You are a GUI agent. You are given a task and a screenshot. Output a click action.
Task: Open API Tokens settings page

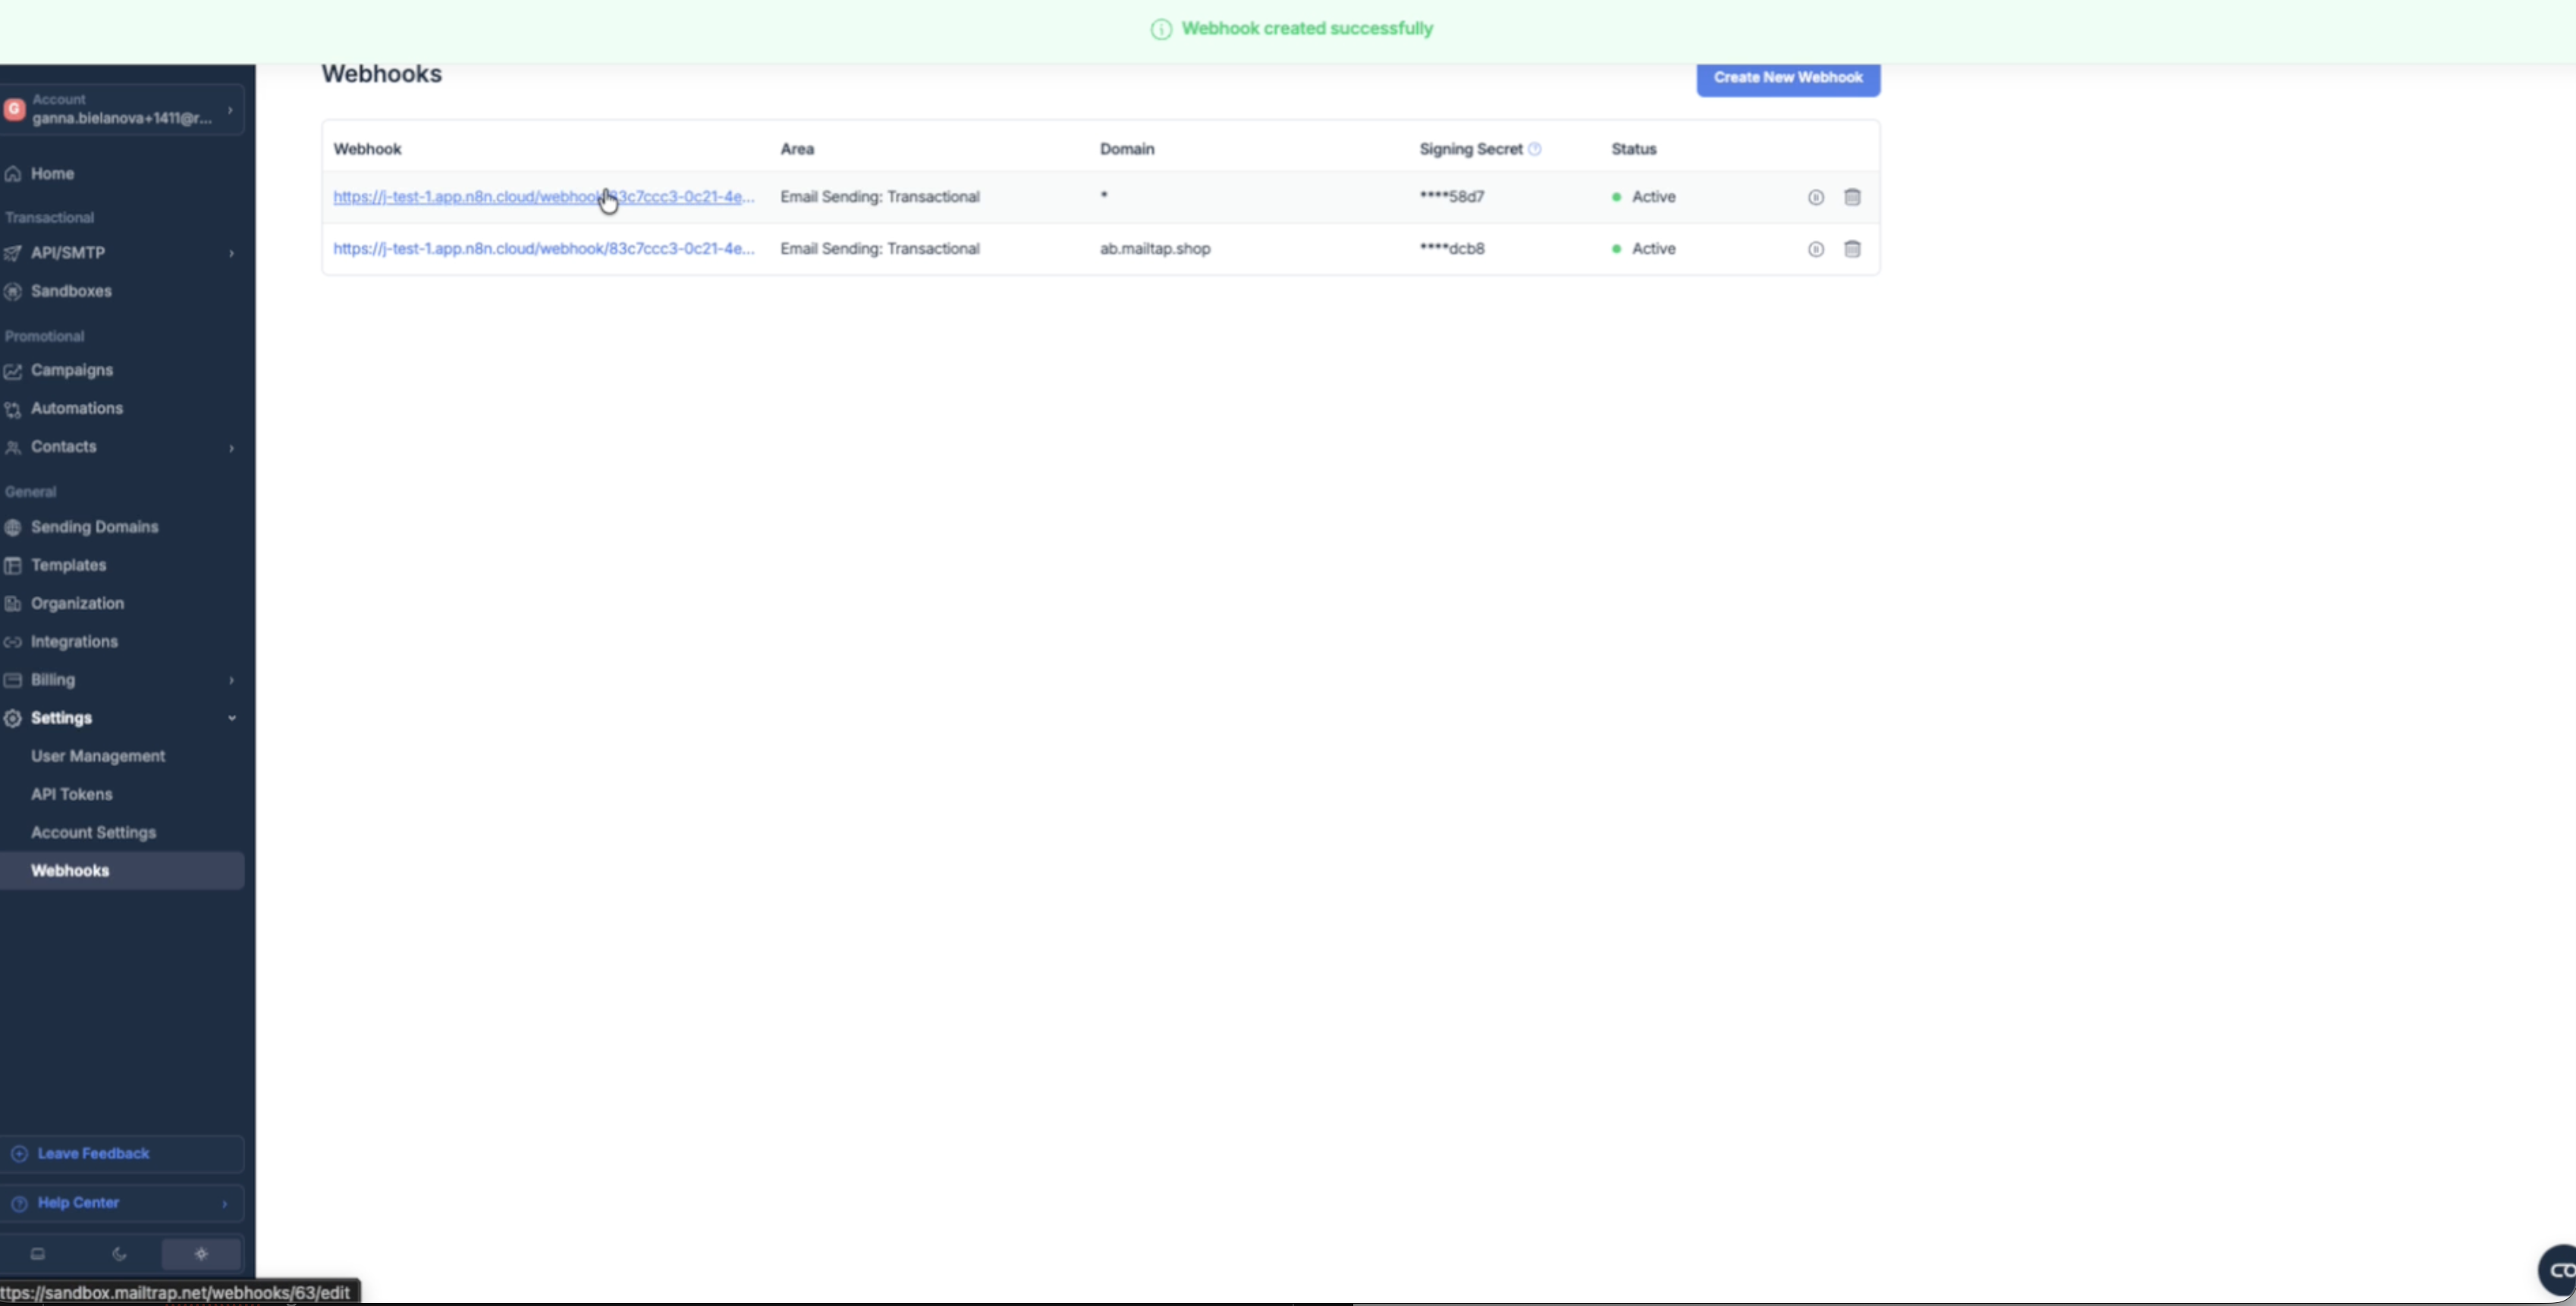pos(71,794)
